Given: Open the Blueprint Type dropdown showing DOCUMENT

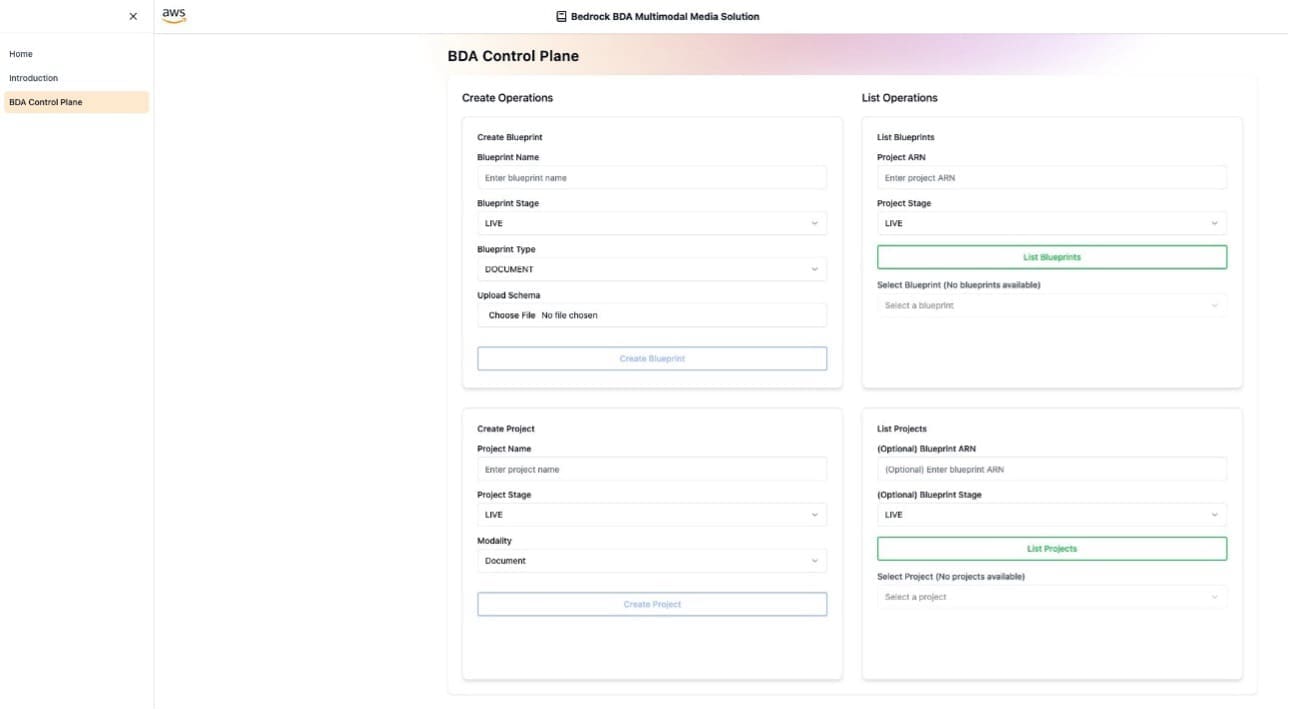Looking at the screenshot, I should tap(652, 268).
